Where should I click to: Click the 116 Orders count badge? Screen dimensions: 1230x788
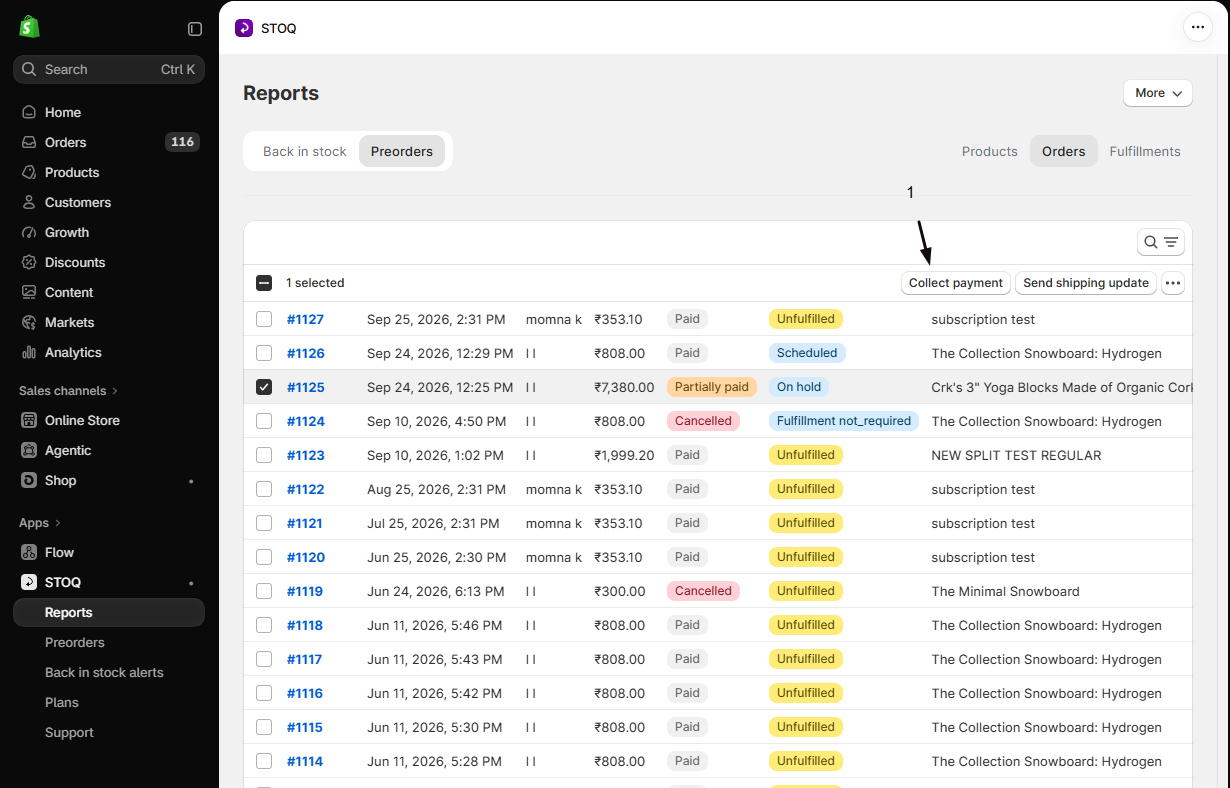pos(182,142)
